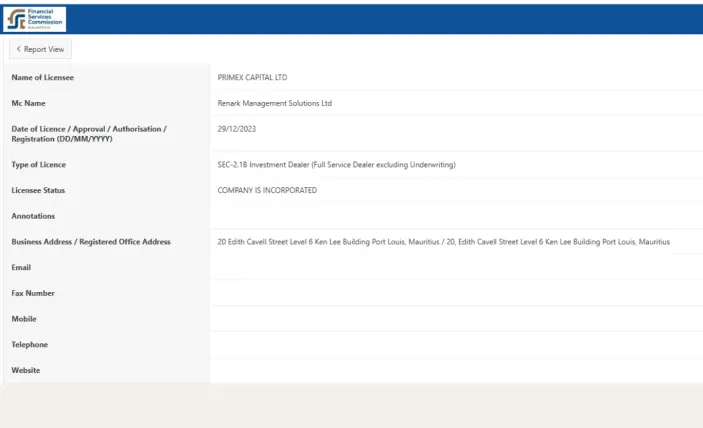Select the licensee name PRIMEX CAPITAL LTD

pyautogui.click(x=252, y=78)
